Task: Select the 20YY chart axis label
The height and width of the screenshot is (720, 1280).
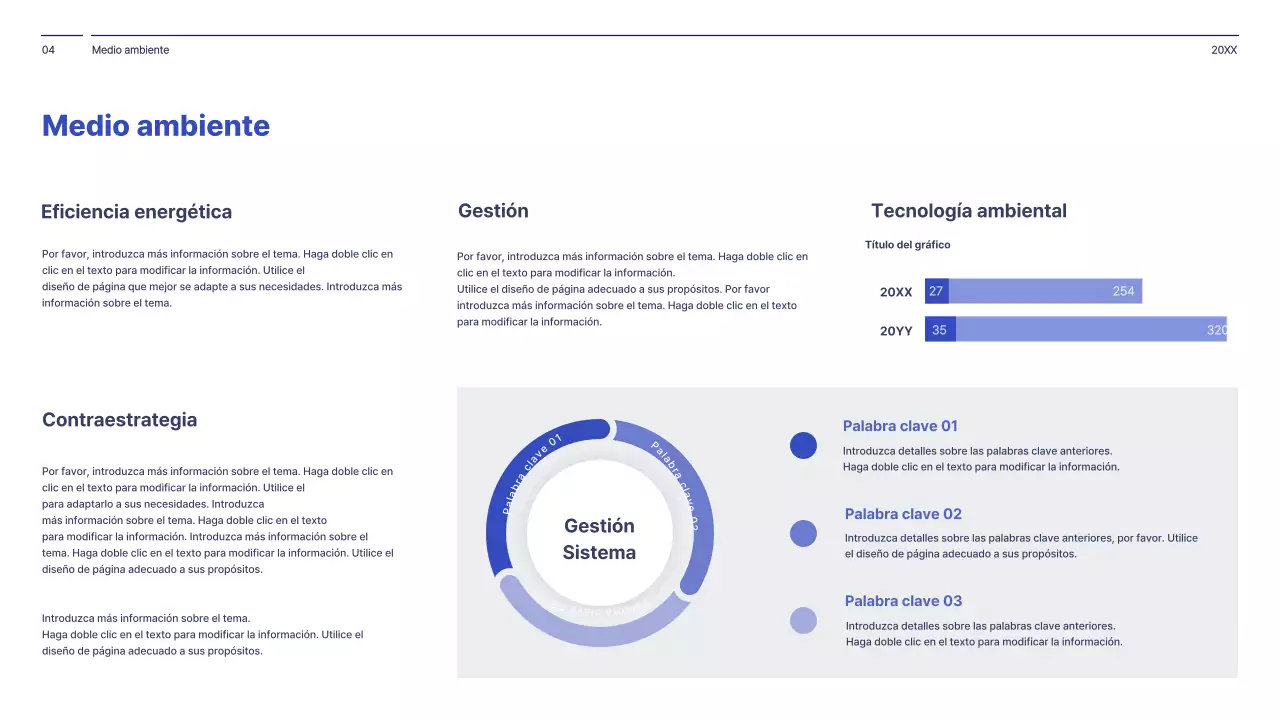Action: pos(896,331)
